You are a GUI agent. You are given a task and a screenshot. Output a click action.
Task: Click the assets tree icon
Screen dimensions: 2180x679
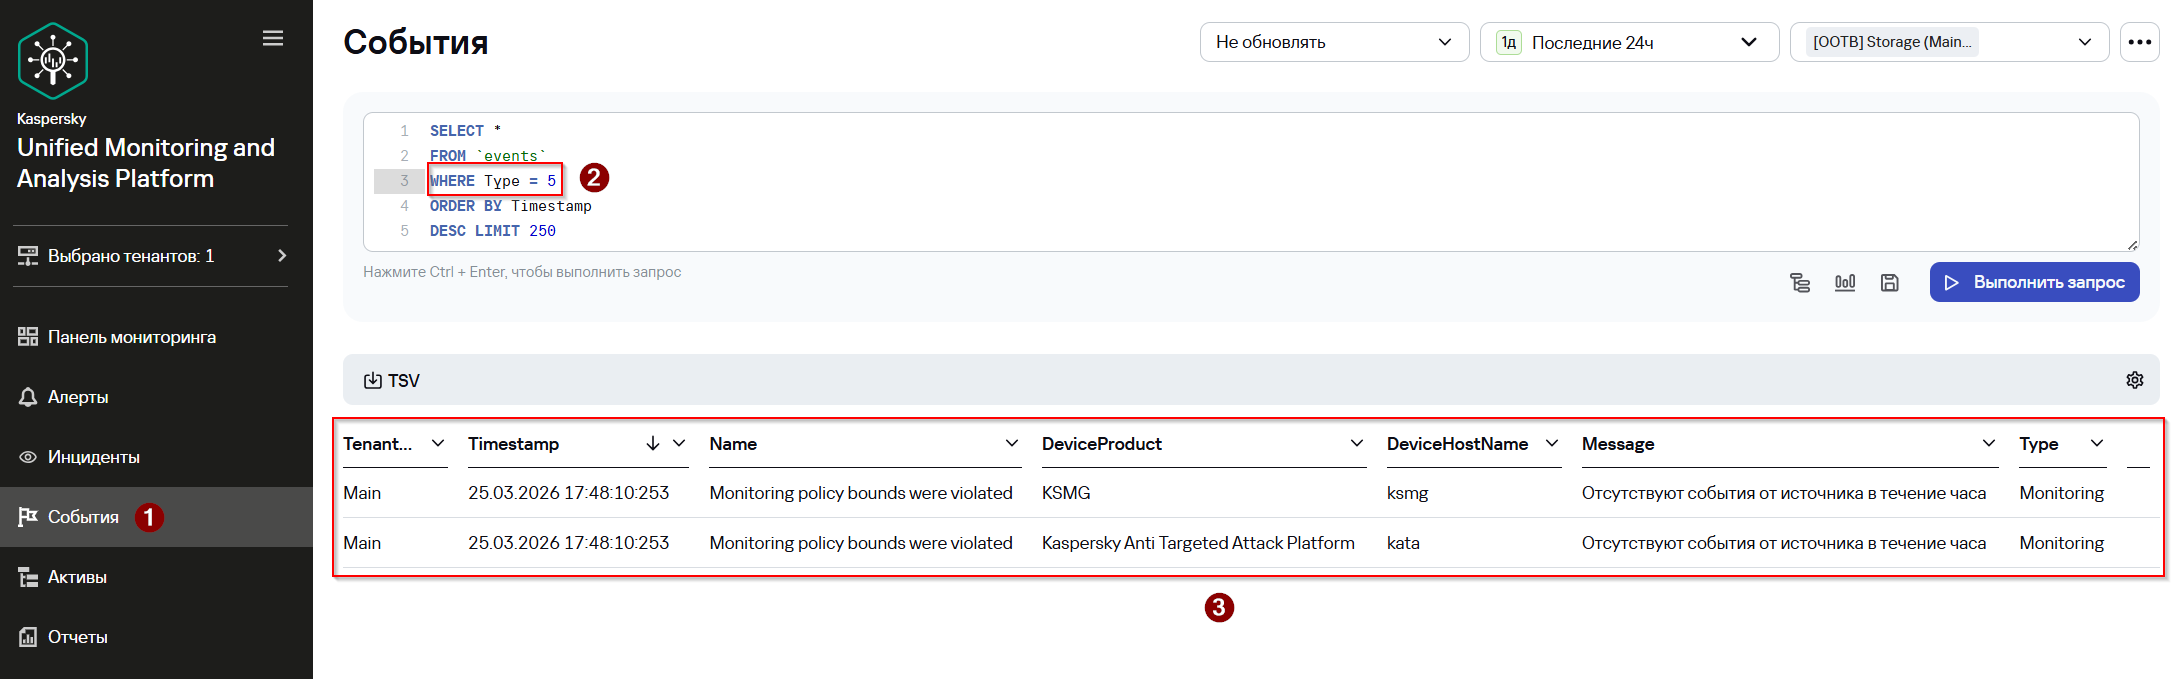click(28, 577)
